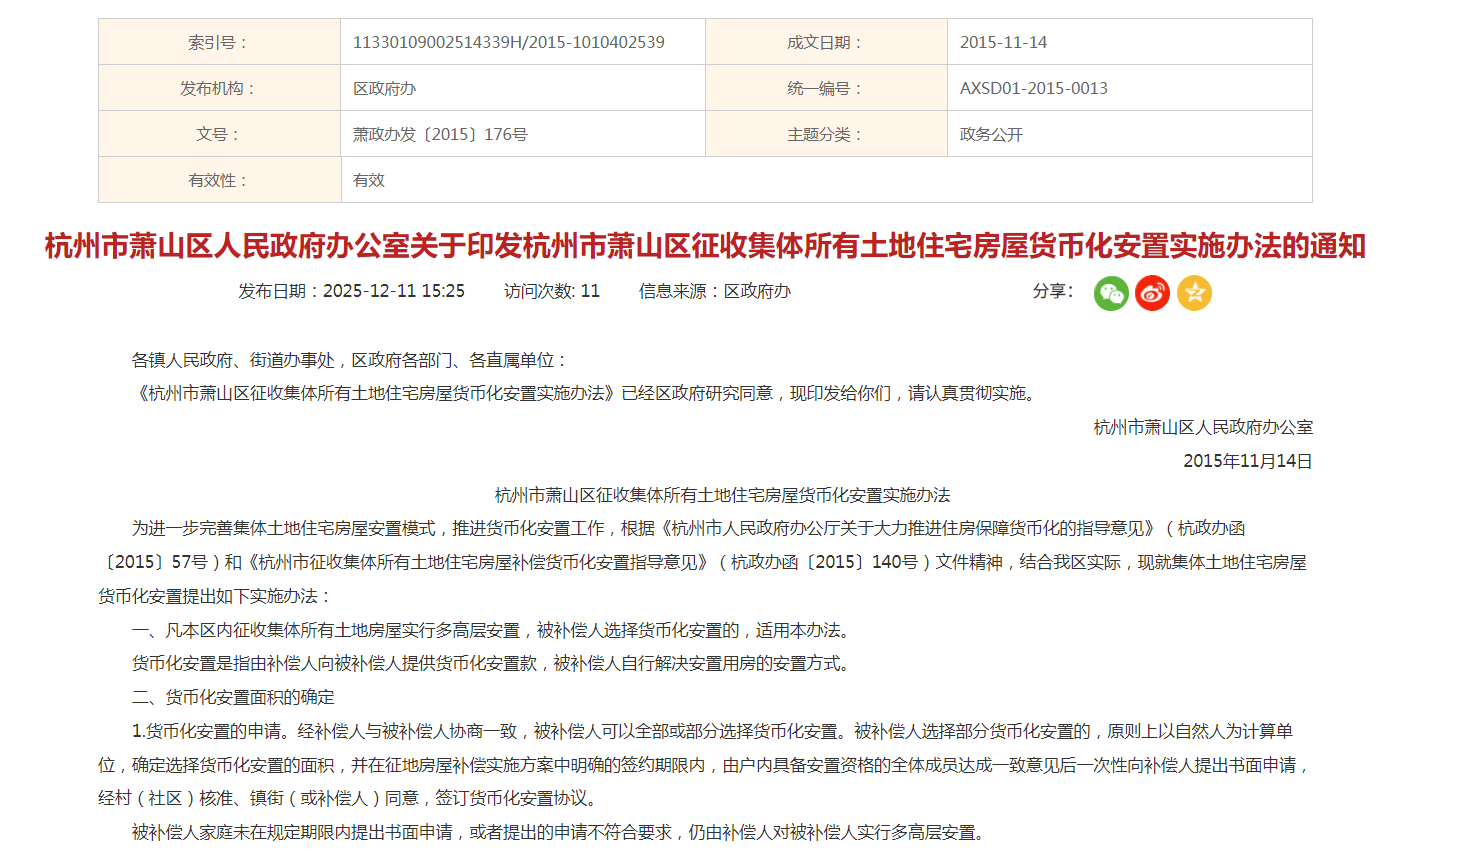Click the red article headline
The width and height of the screenshot is (1470, 851).
tap(705, 246)
